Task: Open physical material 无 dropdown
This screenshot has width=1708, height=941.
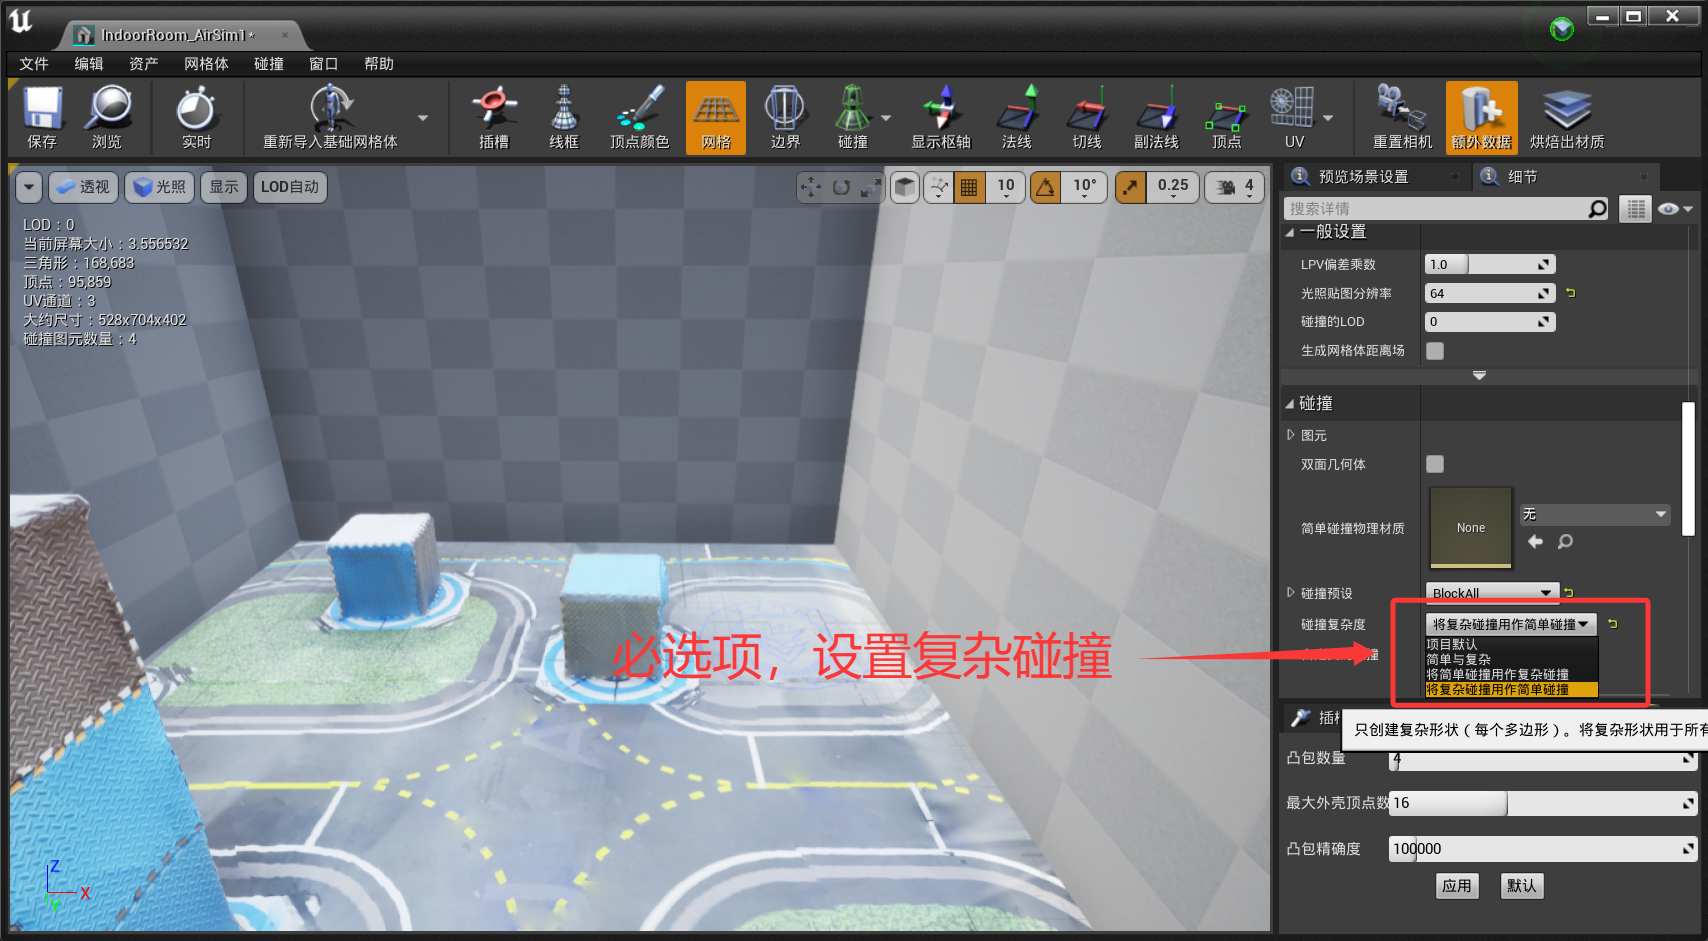Action: click(x=1595, y=514)
